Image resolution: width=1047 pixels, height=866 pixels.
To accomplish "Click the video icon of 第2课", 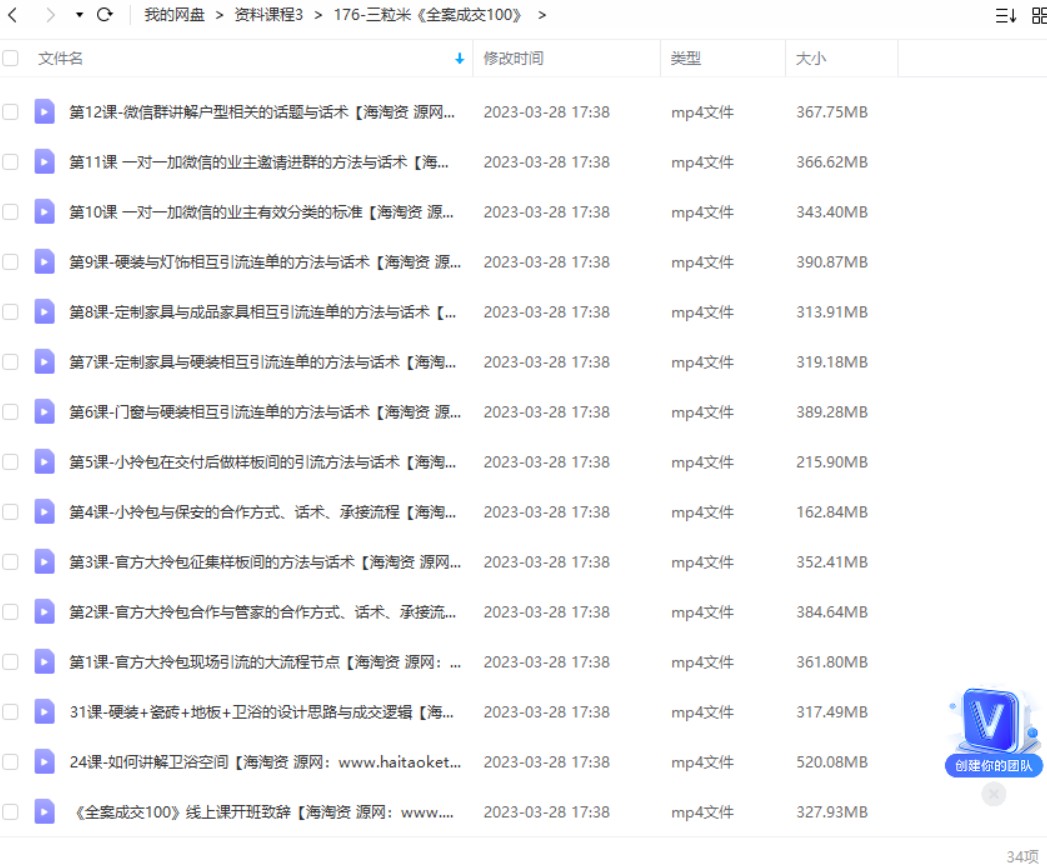I will (x=44, y=612).
